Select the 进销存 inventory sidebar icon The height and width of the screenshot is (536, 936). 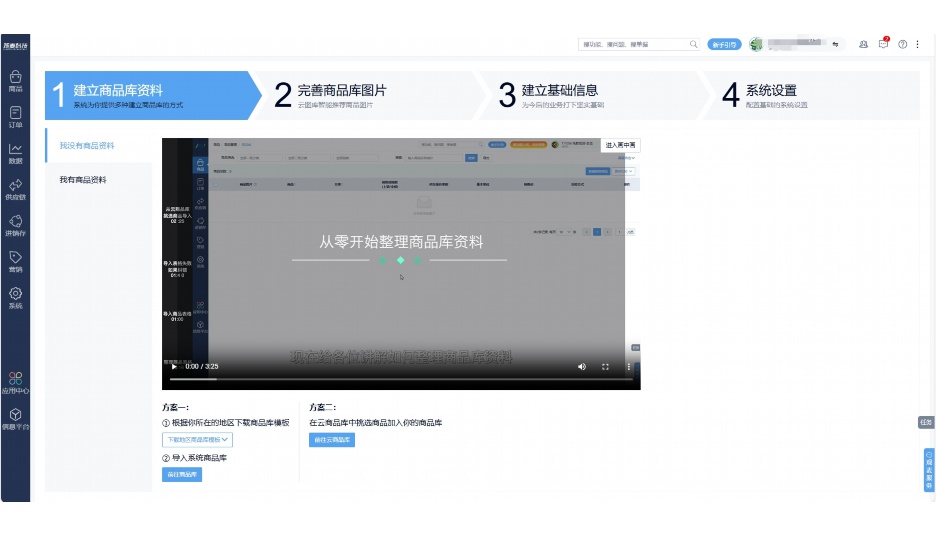pyautogui.click(x=15, y=225)
